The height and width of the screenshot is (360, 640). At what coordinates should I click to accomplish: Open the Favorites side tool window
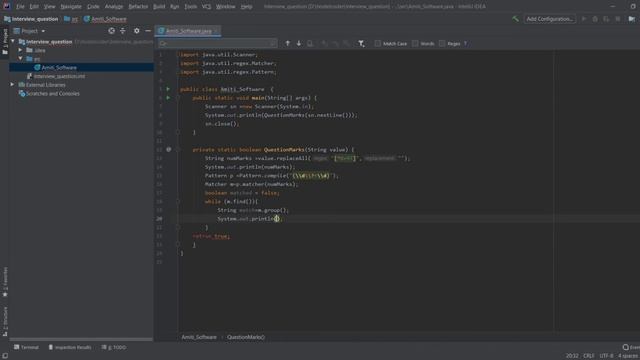(5, 282)
